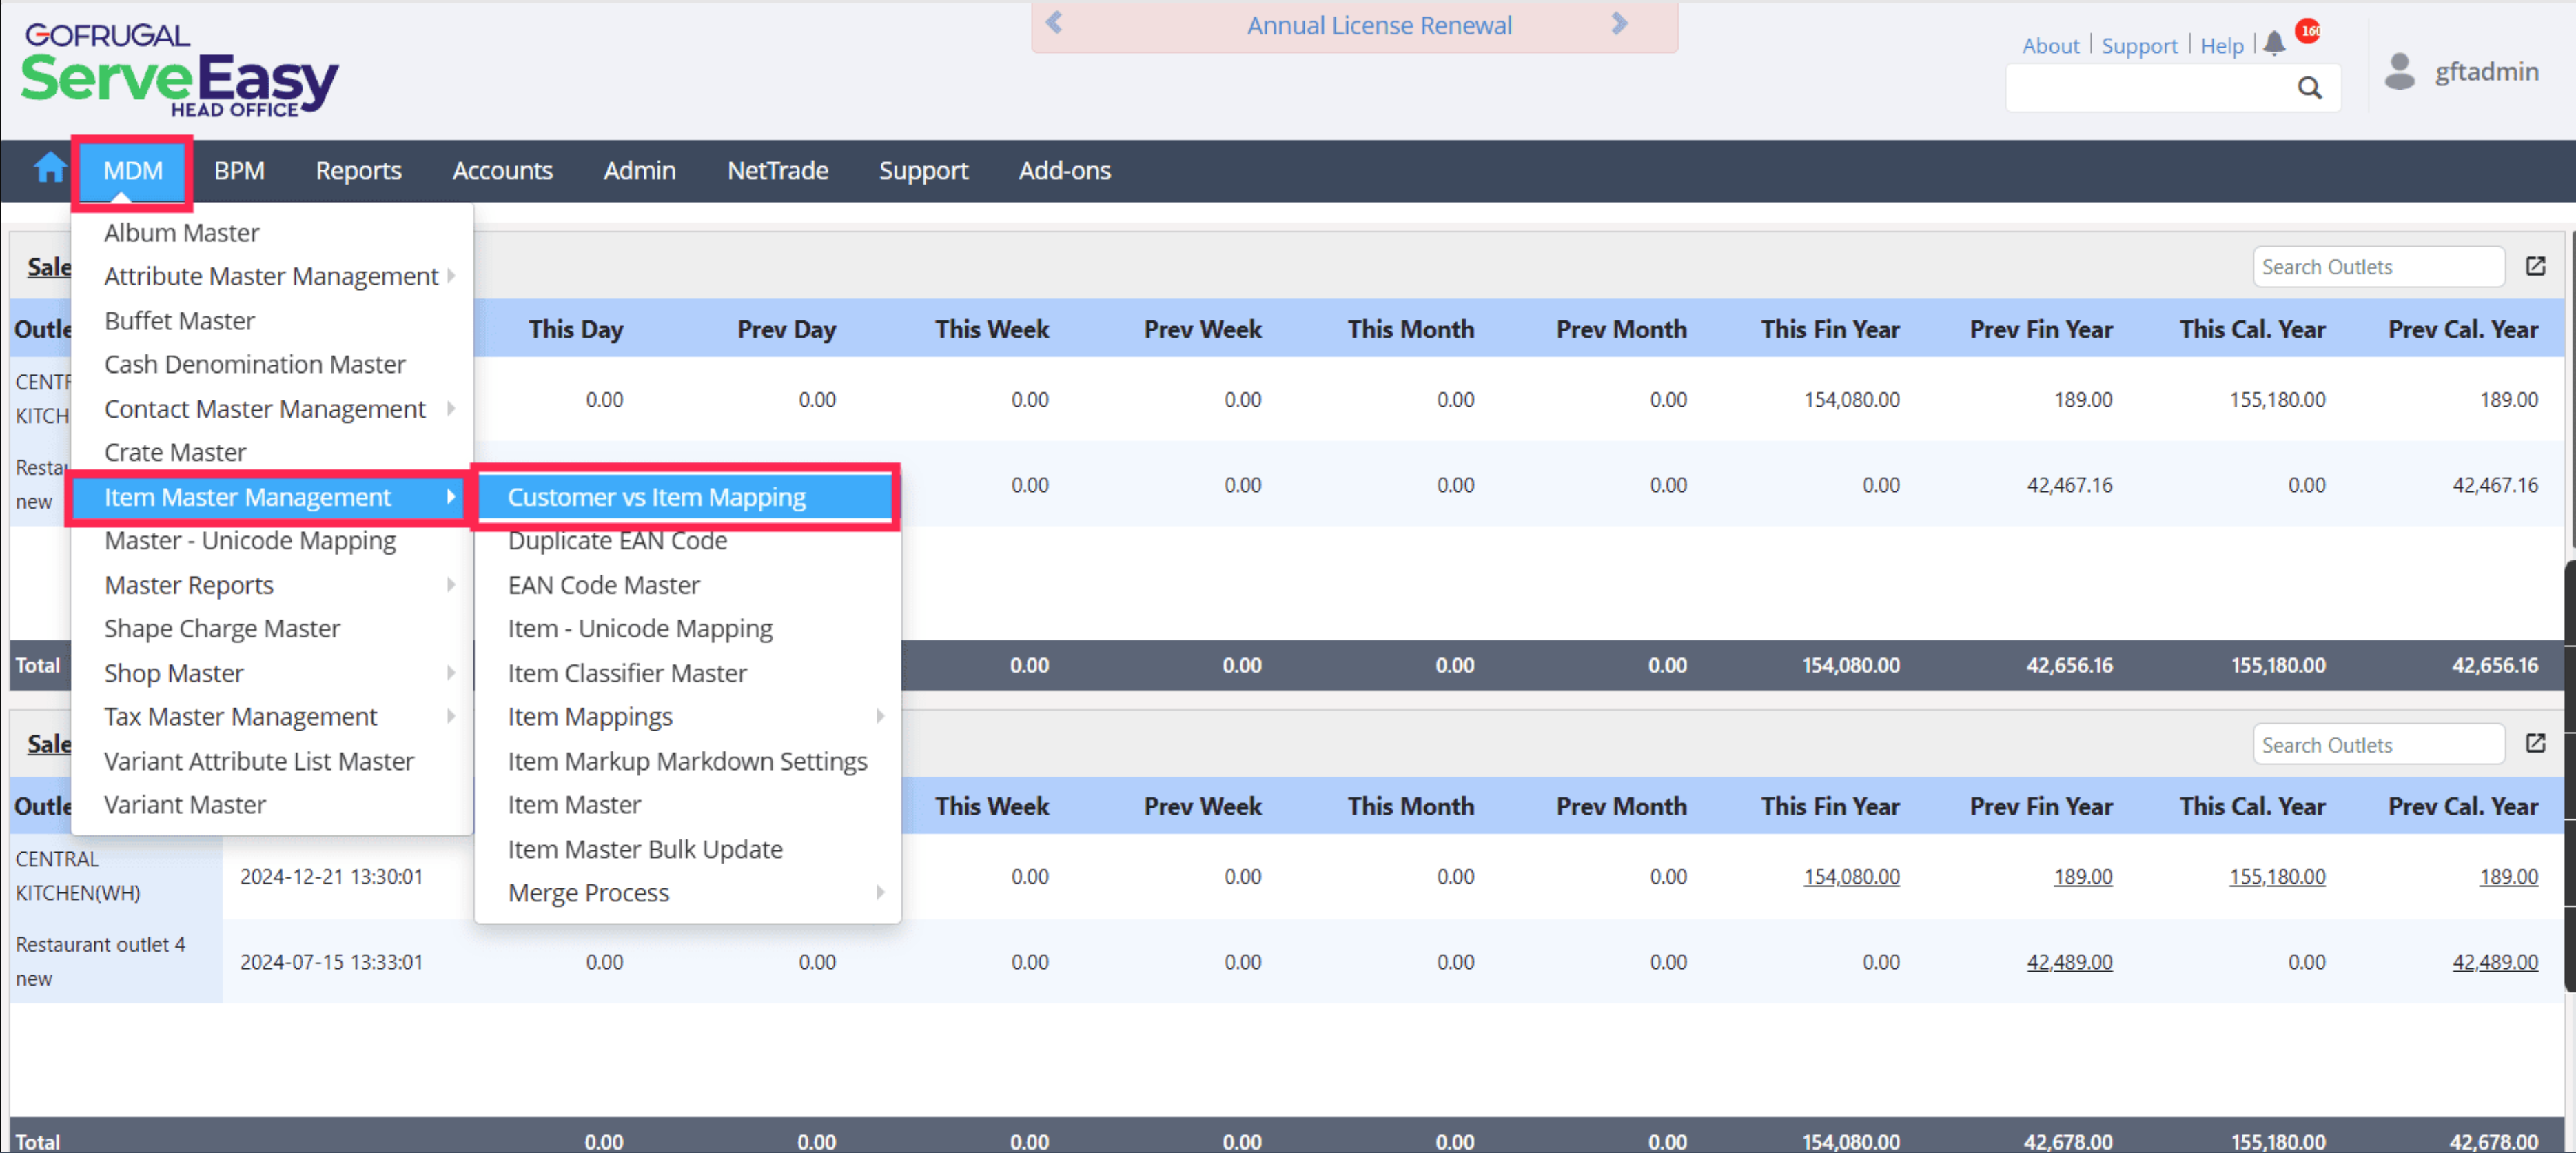Open second sales panel pop-out icon

[2535, 743]
